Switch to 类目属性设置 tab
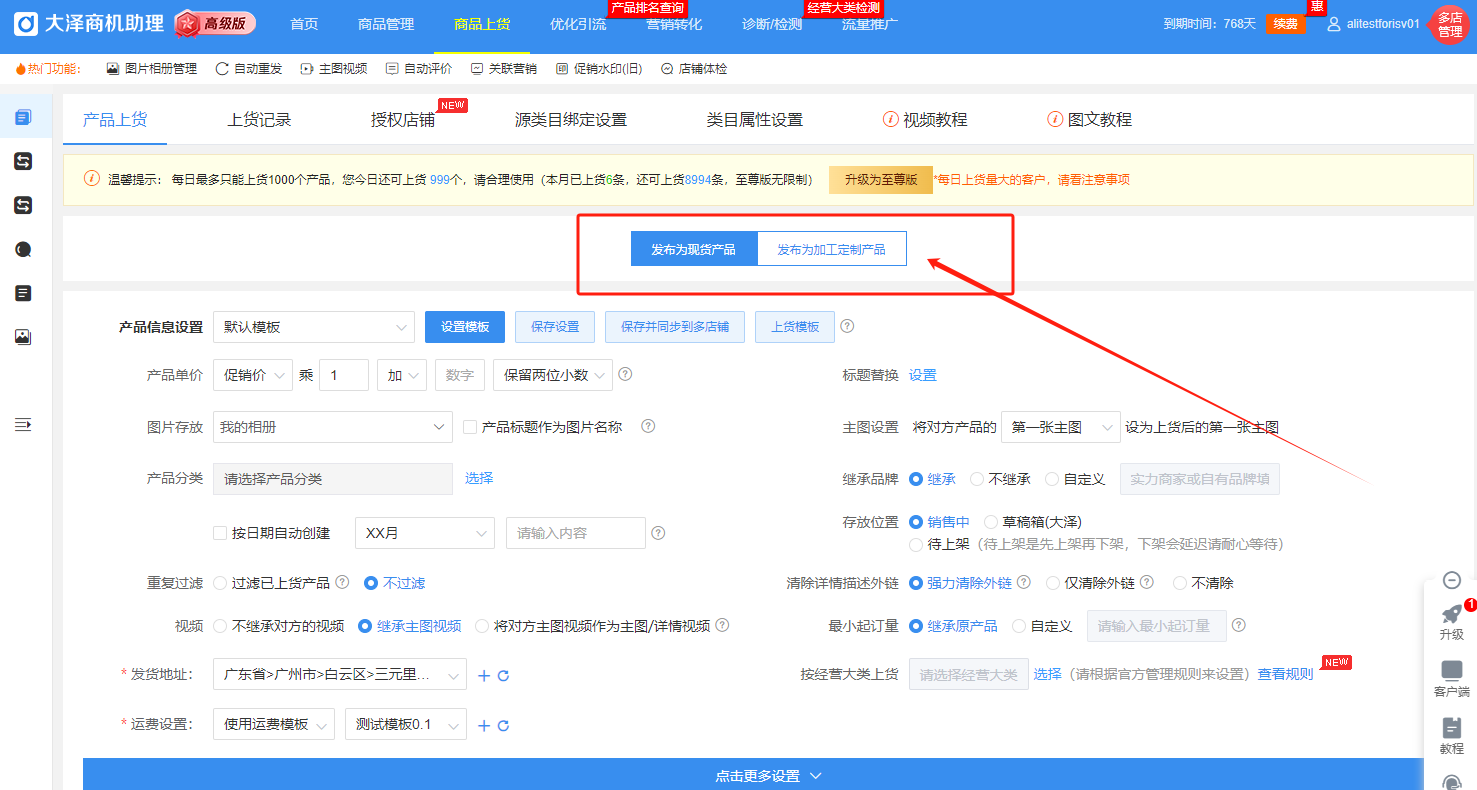 (x=755, y=120)
